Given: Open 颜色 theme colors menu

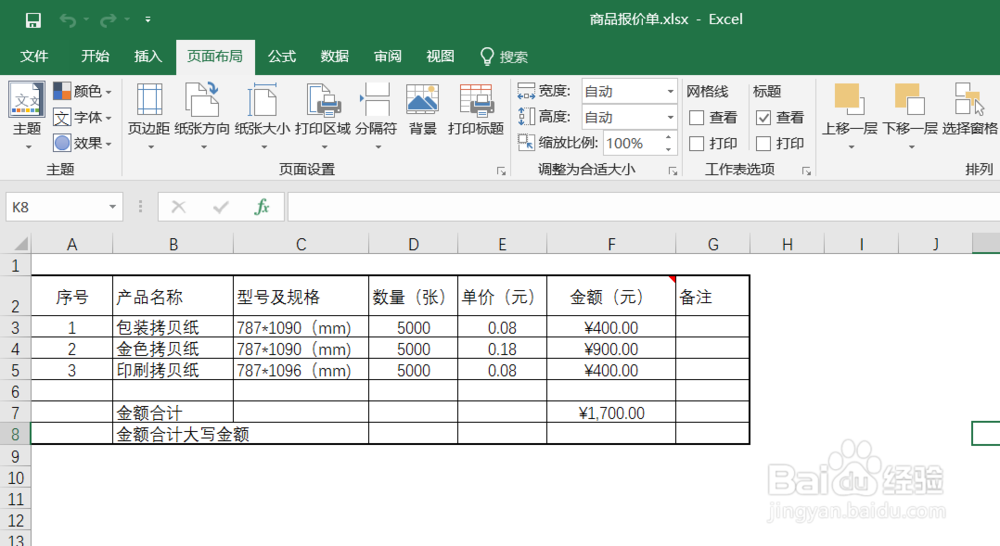Looking at the screenshot, I should tap(82, 91).
